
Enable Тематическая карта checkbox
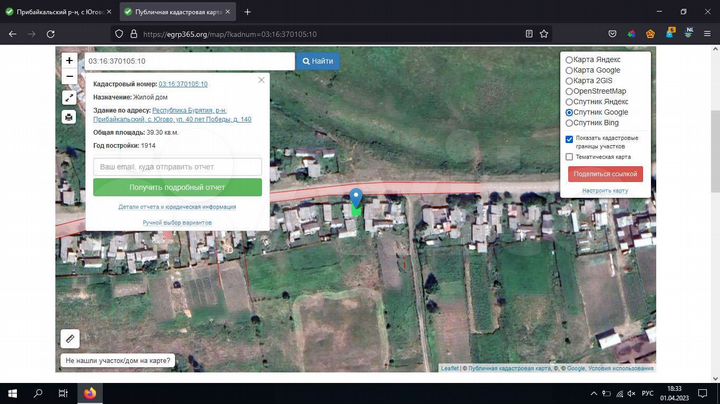[569, 157]
